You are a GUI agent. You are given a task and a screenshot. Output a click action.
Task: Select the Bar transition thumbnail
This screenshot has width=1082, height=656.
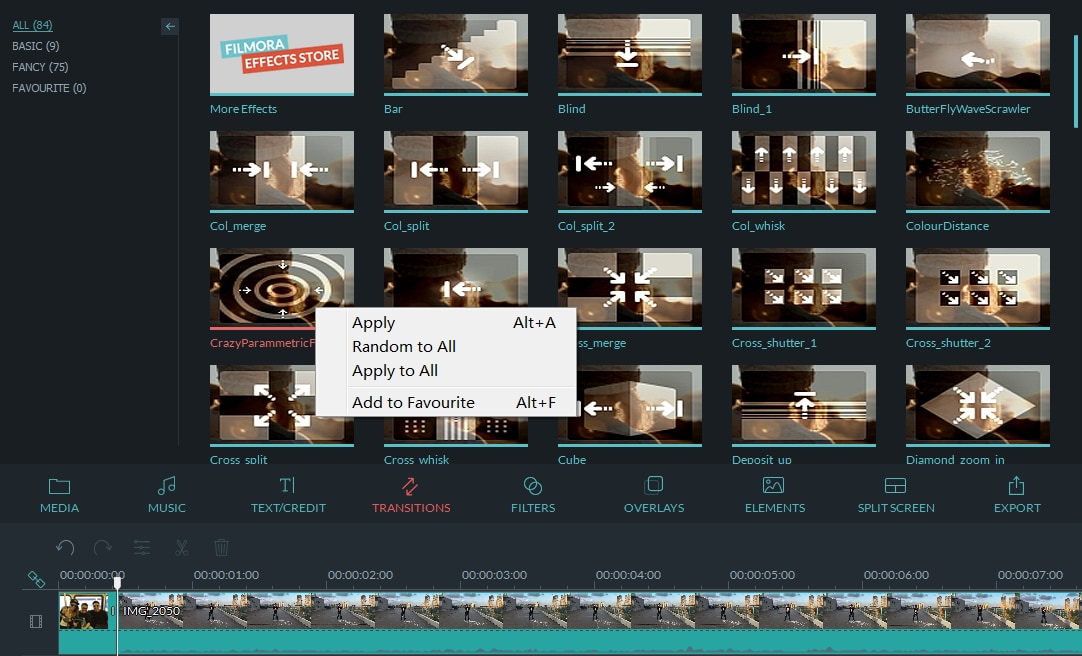tap(455, 54)
